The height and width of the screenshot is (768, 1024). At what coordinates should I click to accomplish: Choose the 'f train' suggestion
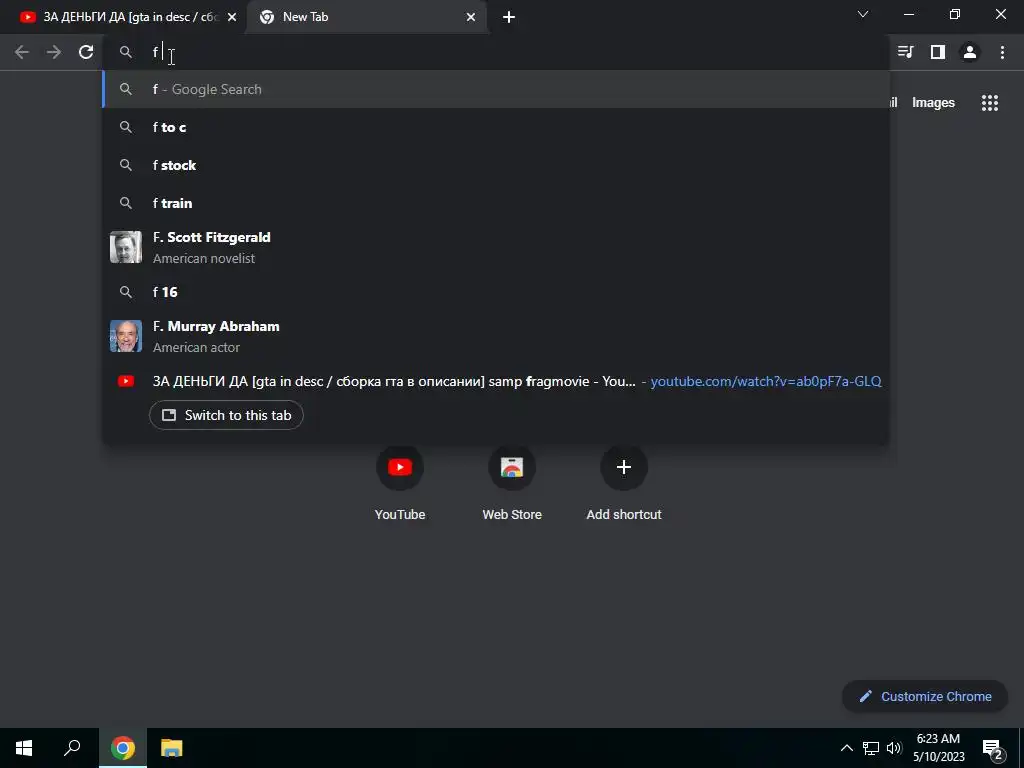pos(496,203)
